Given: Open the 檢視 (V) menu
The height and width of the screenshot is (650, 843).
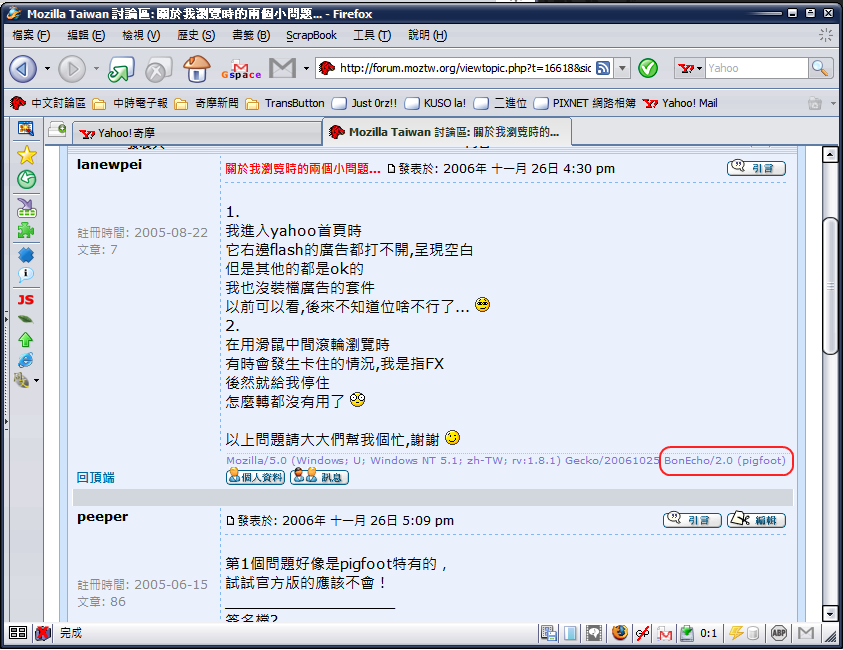Looking at the screenshot, I should click(141, 35).
